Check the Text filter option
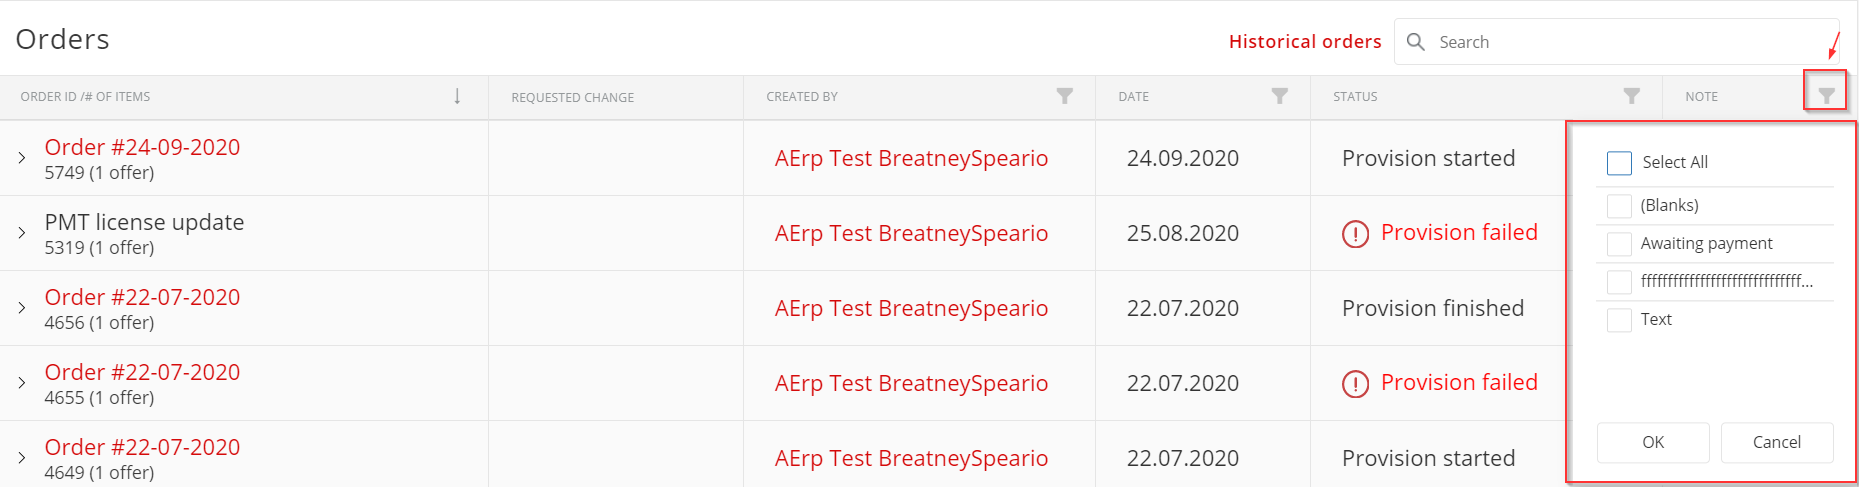This screenshot has width=1859, height=487. click(x=1619, y=320)
